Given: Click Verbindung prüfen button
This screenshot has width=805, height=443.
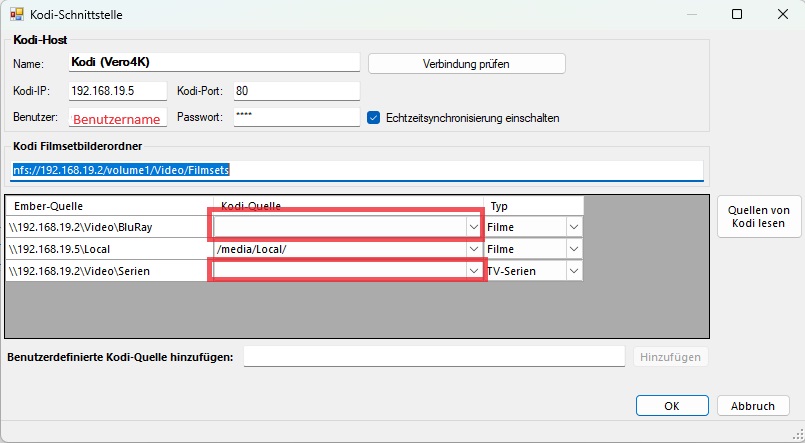Looking at the screenshot, I should (467, 64).
